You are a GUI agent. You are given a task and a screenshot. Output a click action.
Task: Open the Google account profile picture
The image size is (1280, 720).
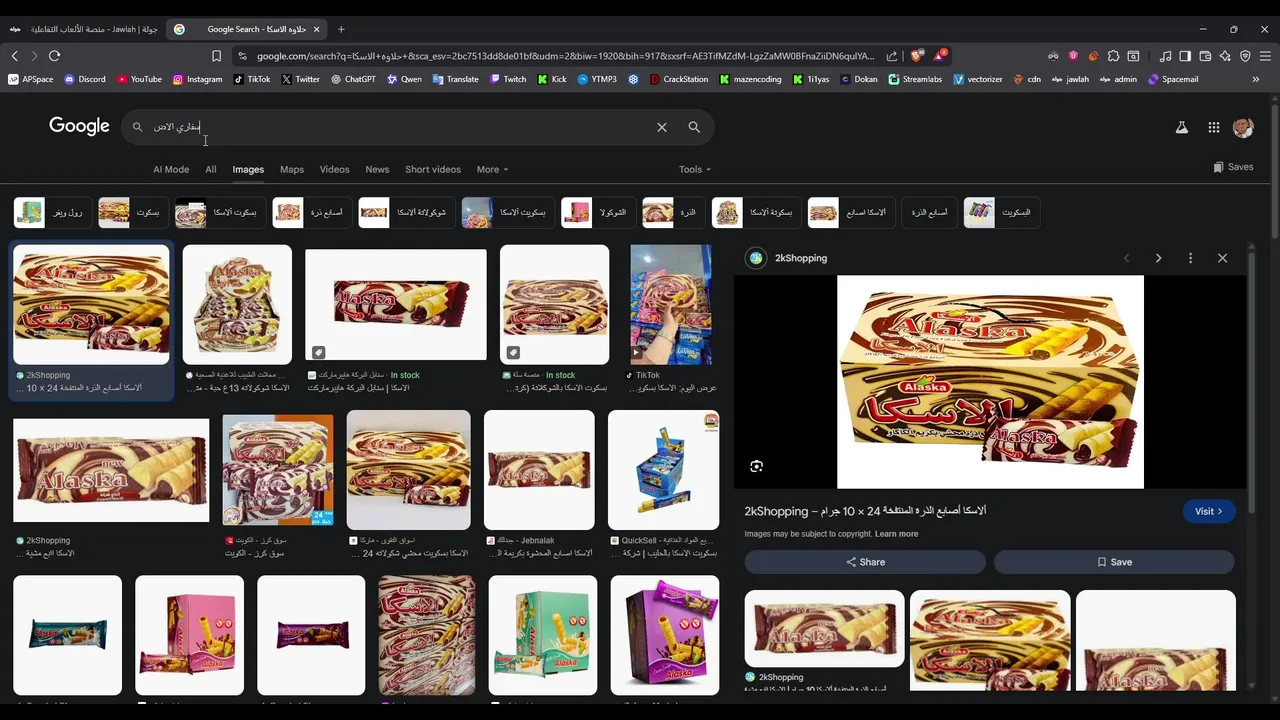point(1243,127)
